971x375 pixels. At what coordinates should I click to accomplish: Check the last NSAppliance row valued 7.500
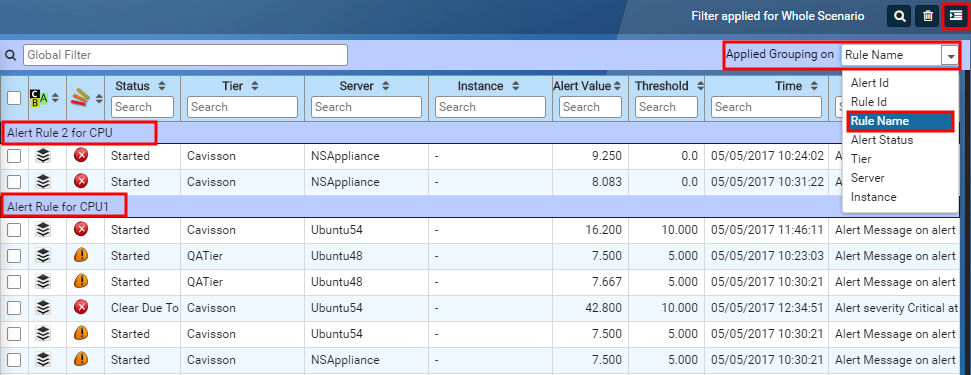tap(14, 359)
